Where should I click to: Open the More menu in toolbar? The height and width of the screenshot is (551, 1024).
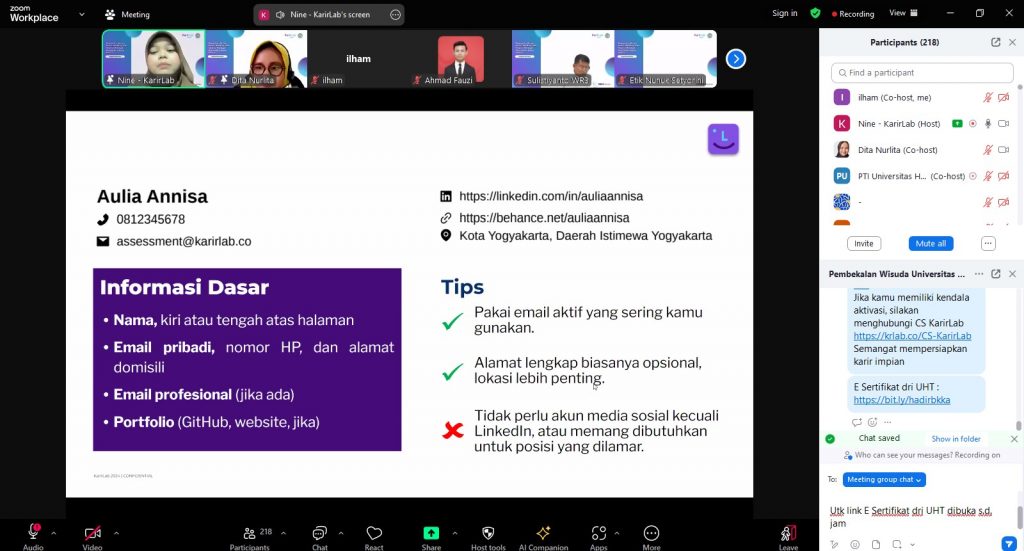tap(651, 534)
